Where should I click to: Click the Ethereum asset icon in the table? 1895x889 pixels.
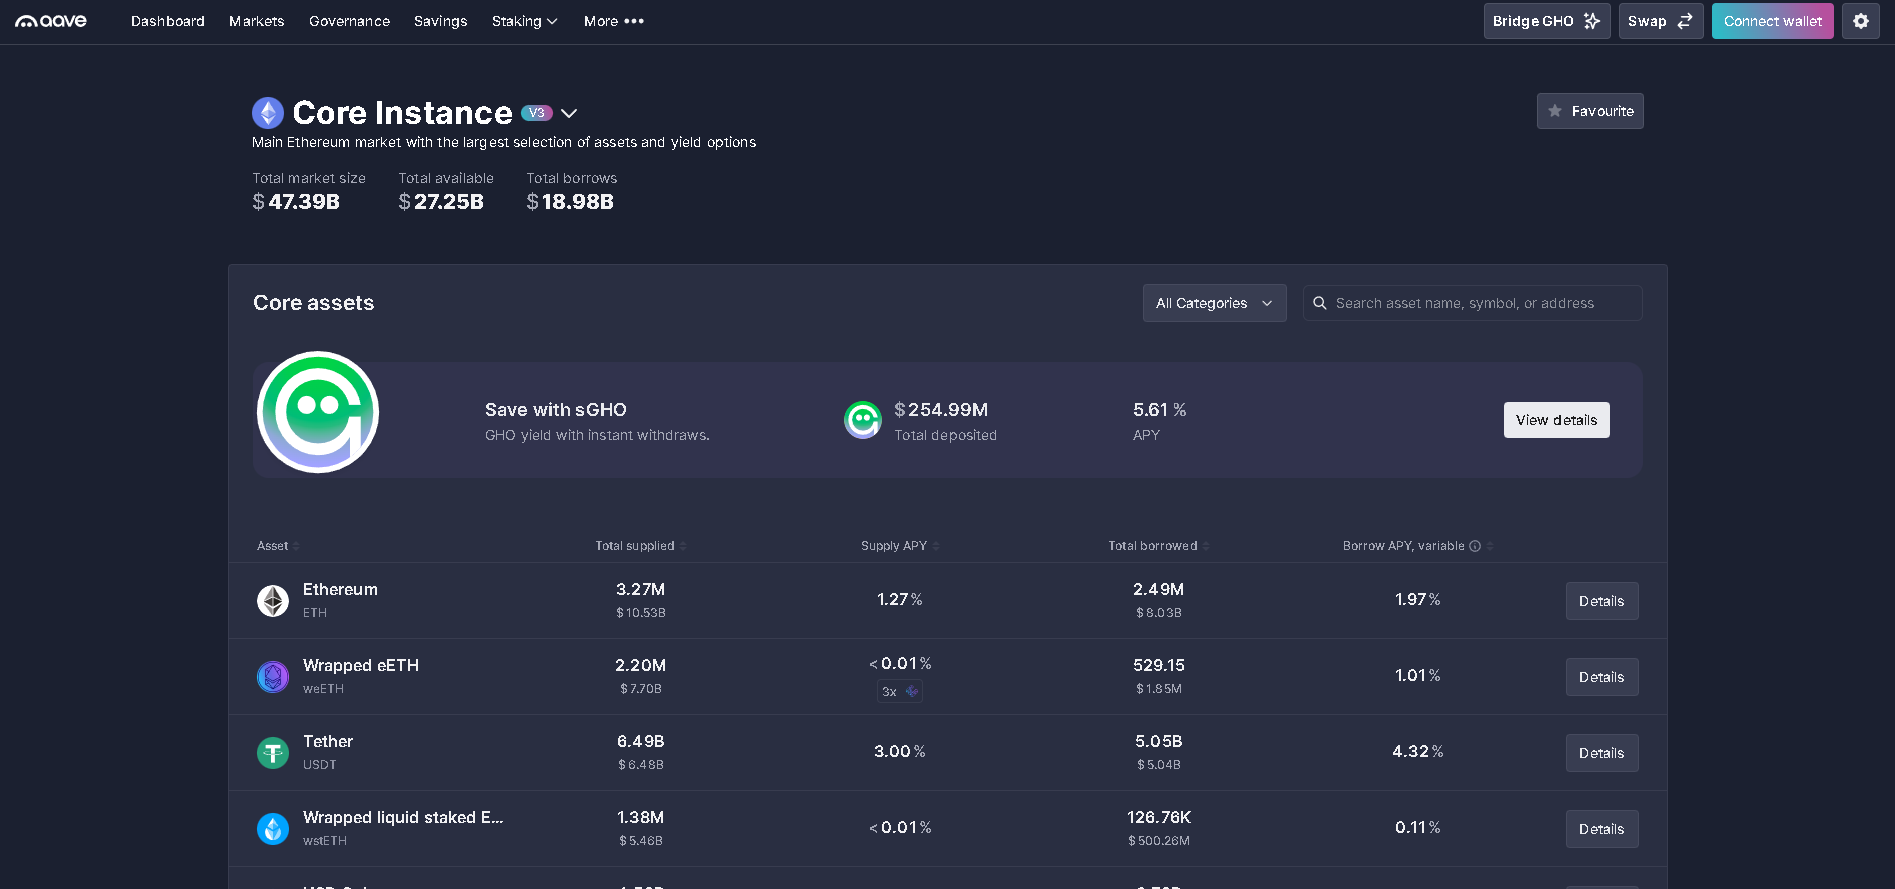point(273,601)
